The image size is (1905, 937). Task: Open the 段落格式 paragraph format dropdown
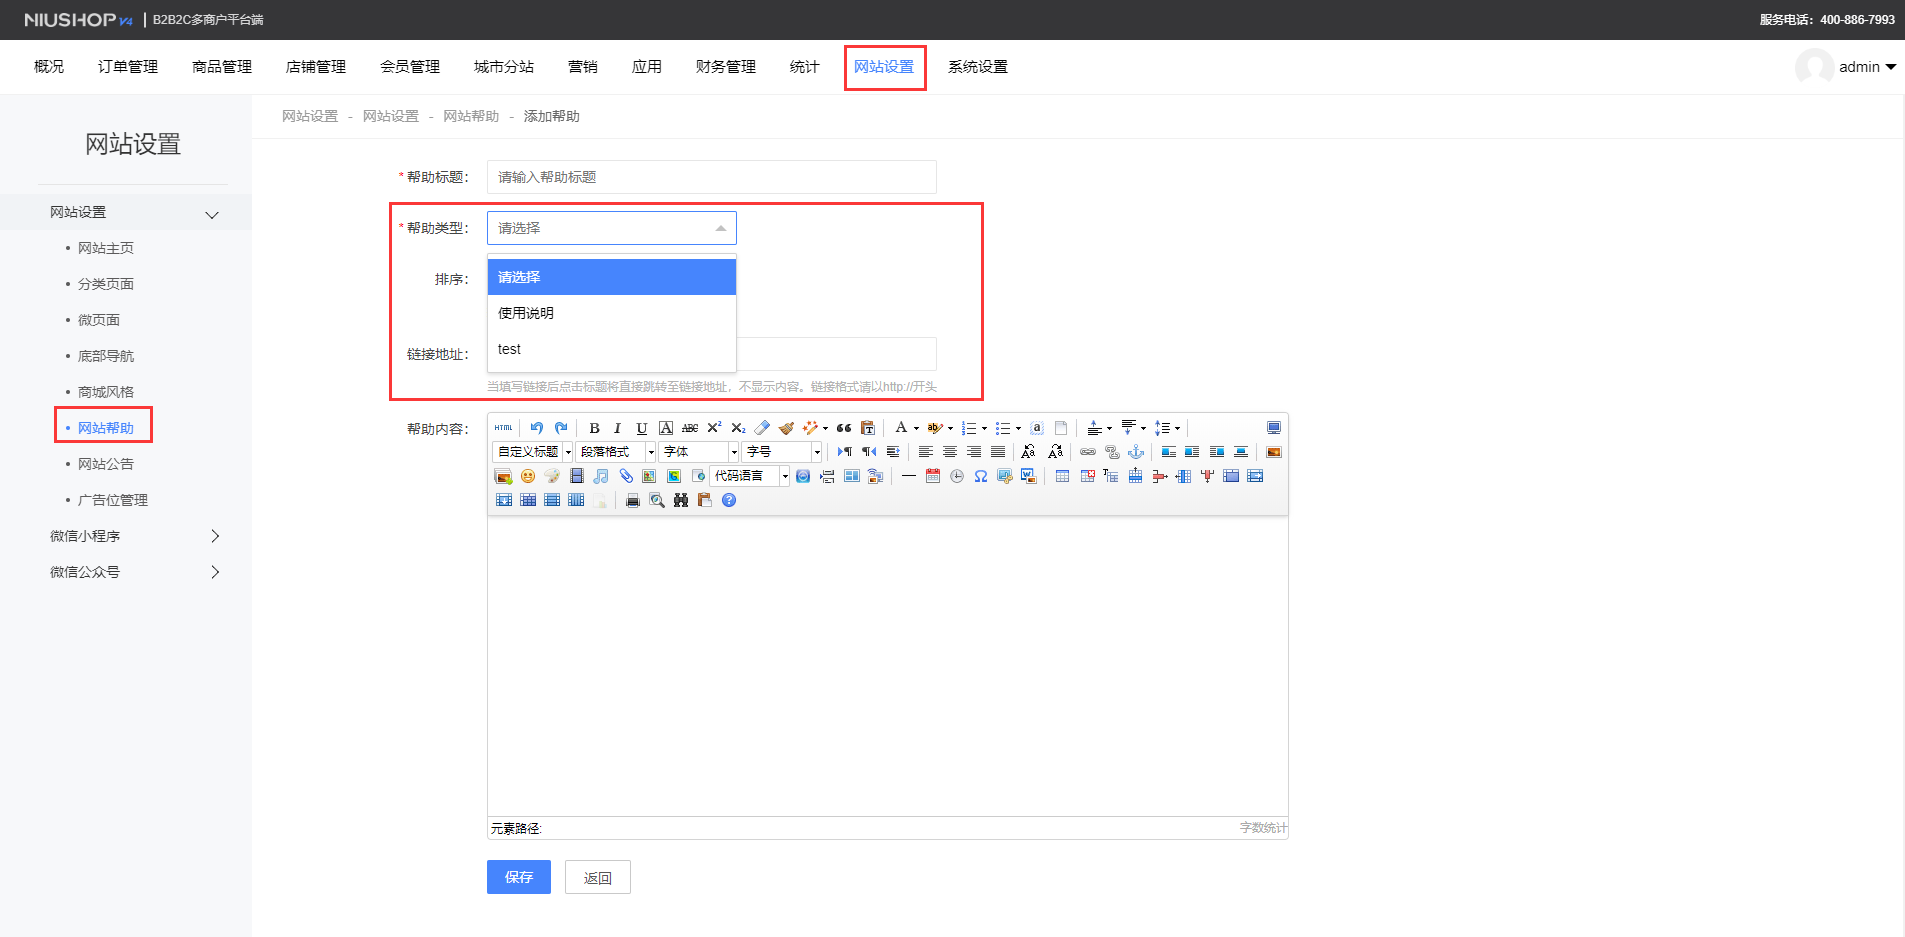pos(616,452)
